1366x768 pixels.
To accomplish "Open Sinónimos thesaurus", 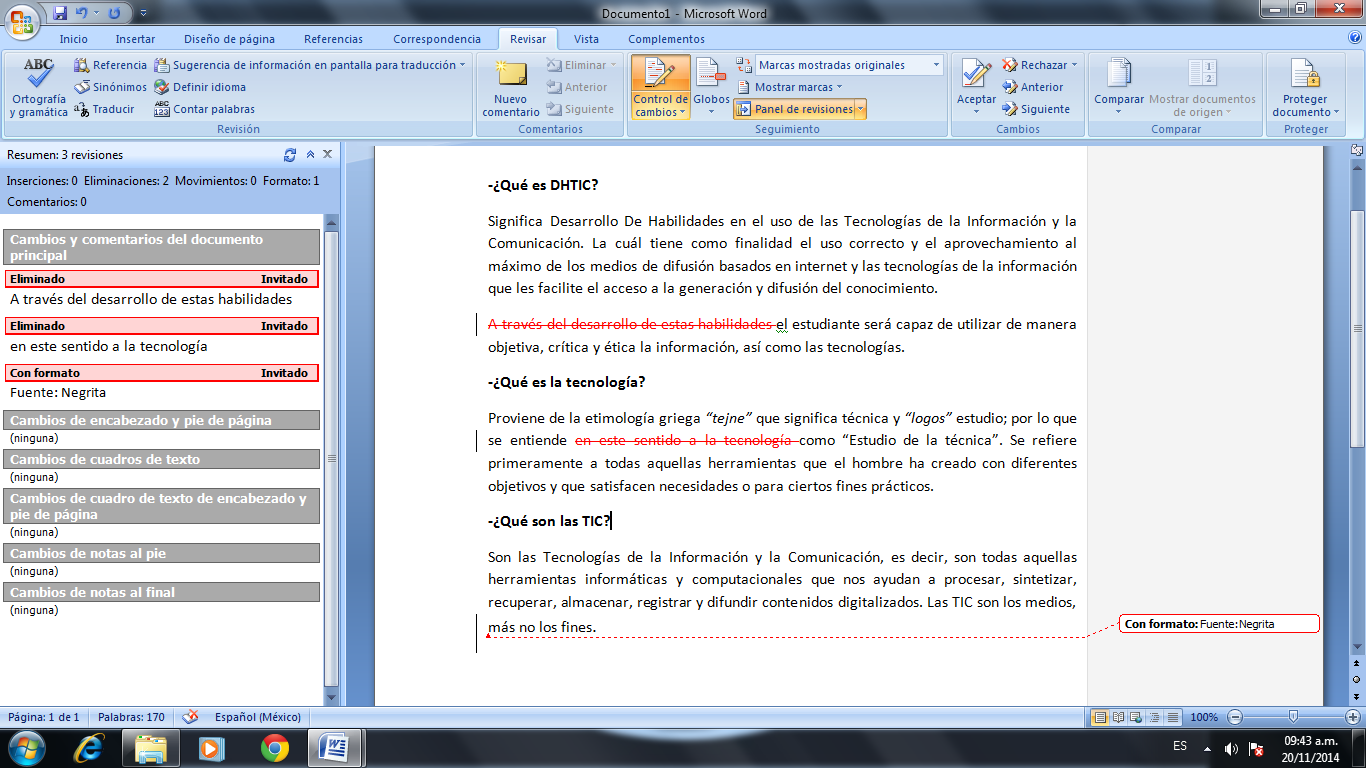I will coord(111,87).
